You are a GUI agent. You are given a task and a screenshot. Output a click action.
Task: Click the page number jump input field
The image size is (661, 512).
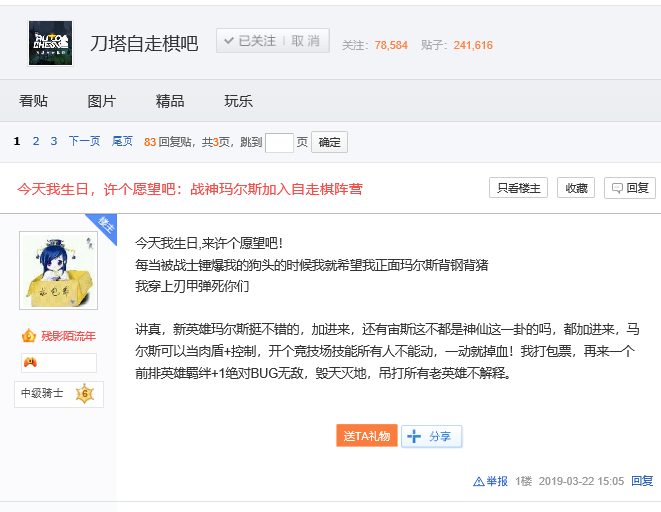(x=279, y=142)
